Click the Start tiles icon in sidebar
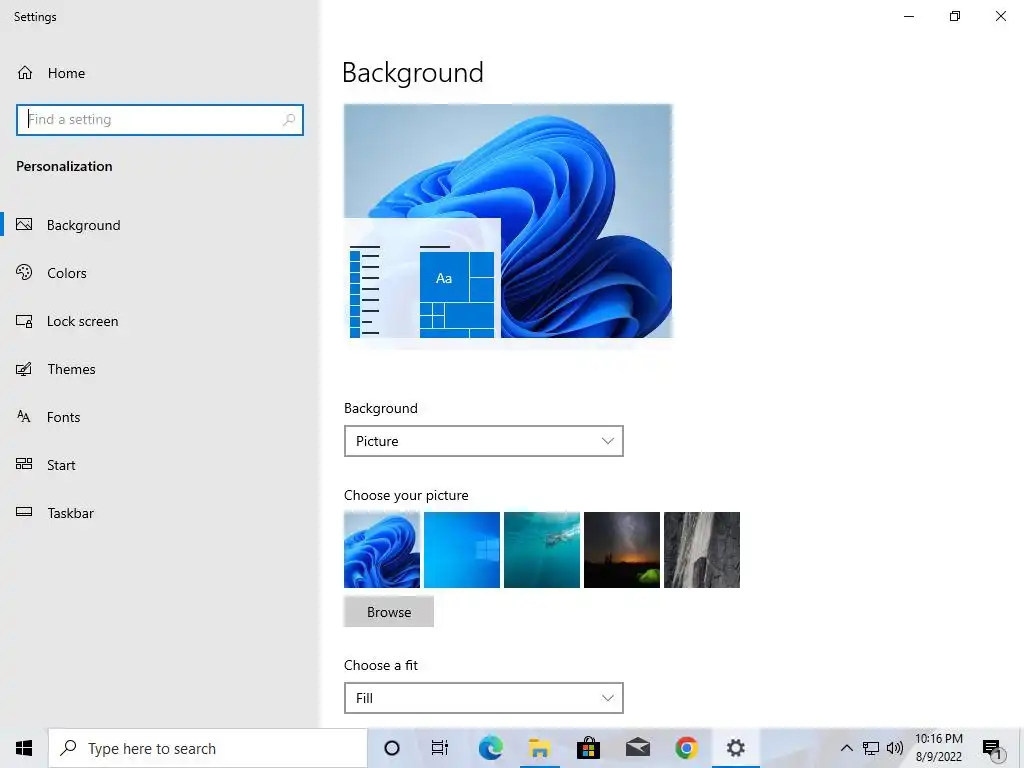The height and width of the screenshot is (768, 1024). pyautogui.click(x=24, y=464)
